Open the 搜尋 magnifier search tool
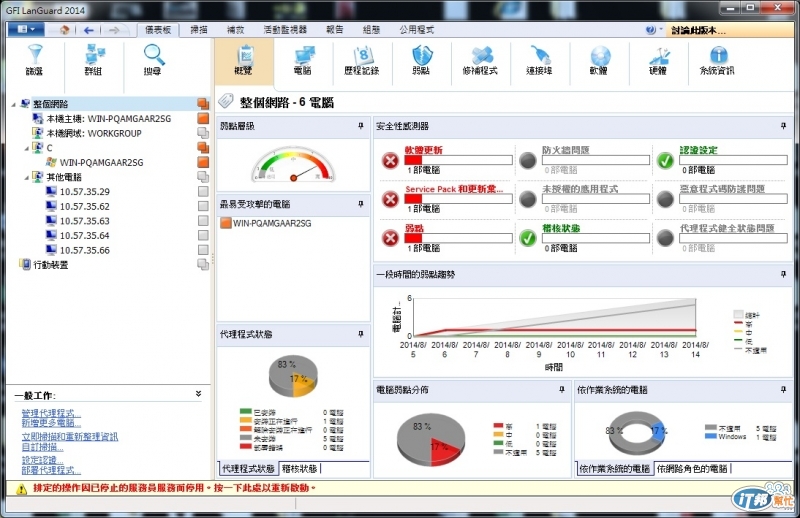 [153, 60]
